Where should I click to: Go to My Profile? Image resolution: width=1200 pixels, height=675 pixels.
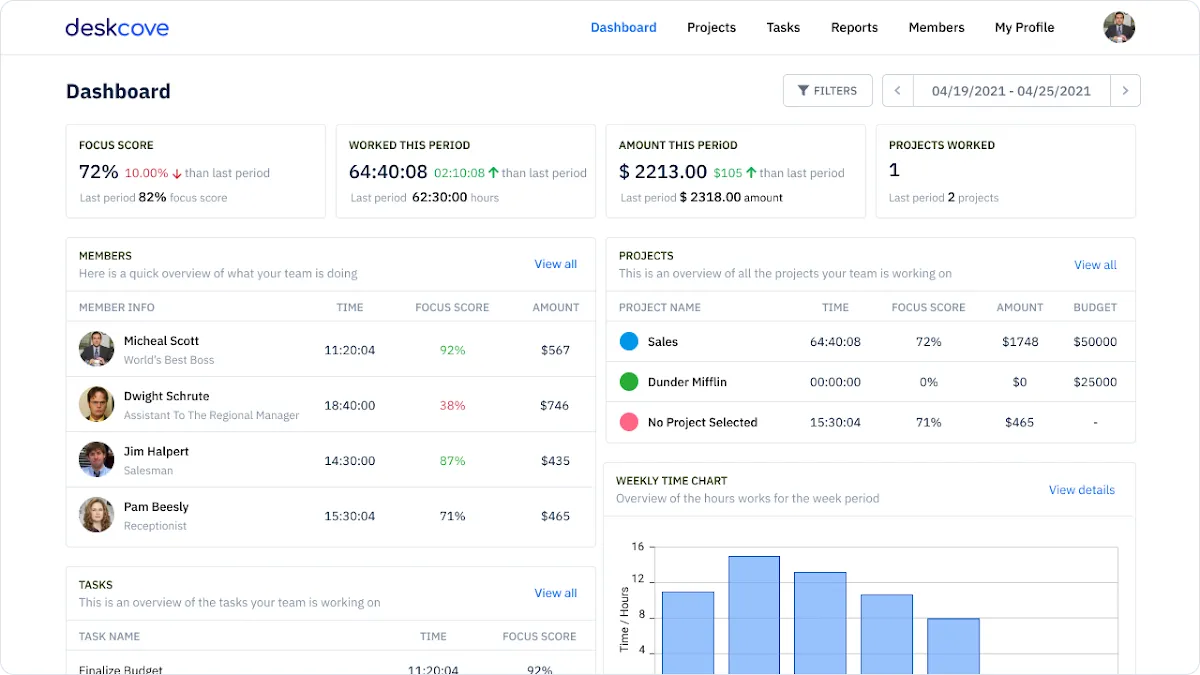[1024, 28]
